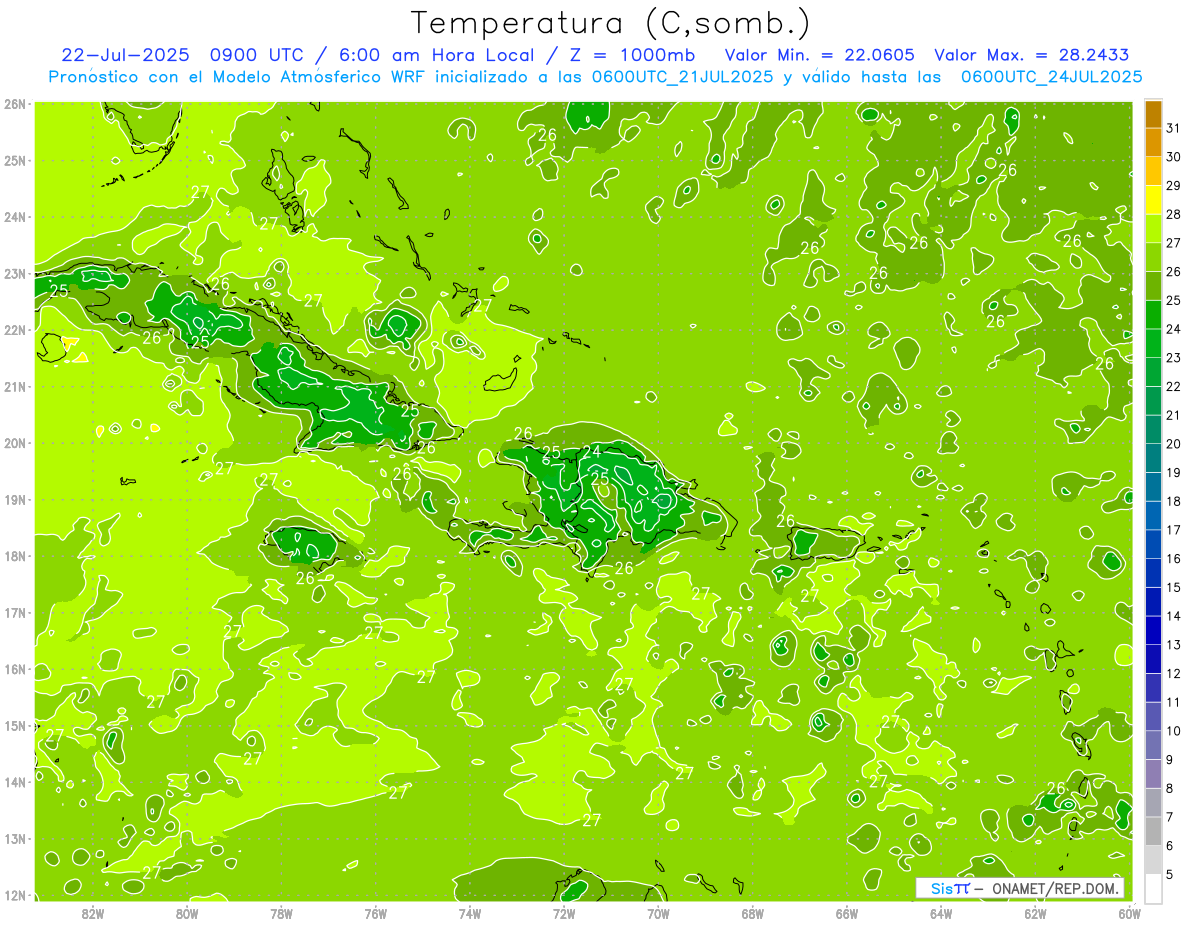Screen dimensions: 1200x927
Task: Click the 'SisPI - ONAMET/REP.DOM.' credit box
Action: [x=1019, y=888]
